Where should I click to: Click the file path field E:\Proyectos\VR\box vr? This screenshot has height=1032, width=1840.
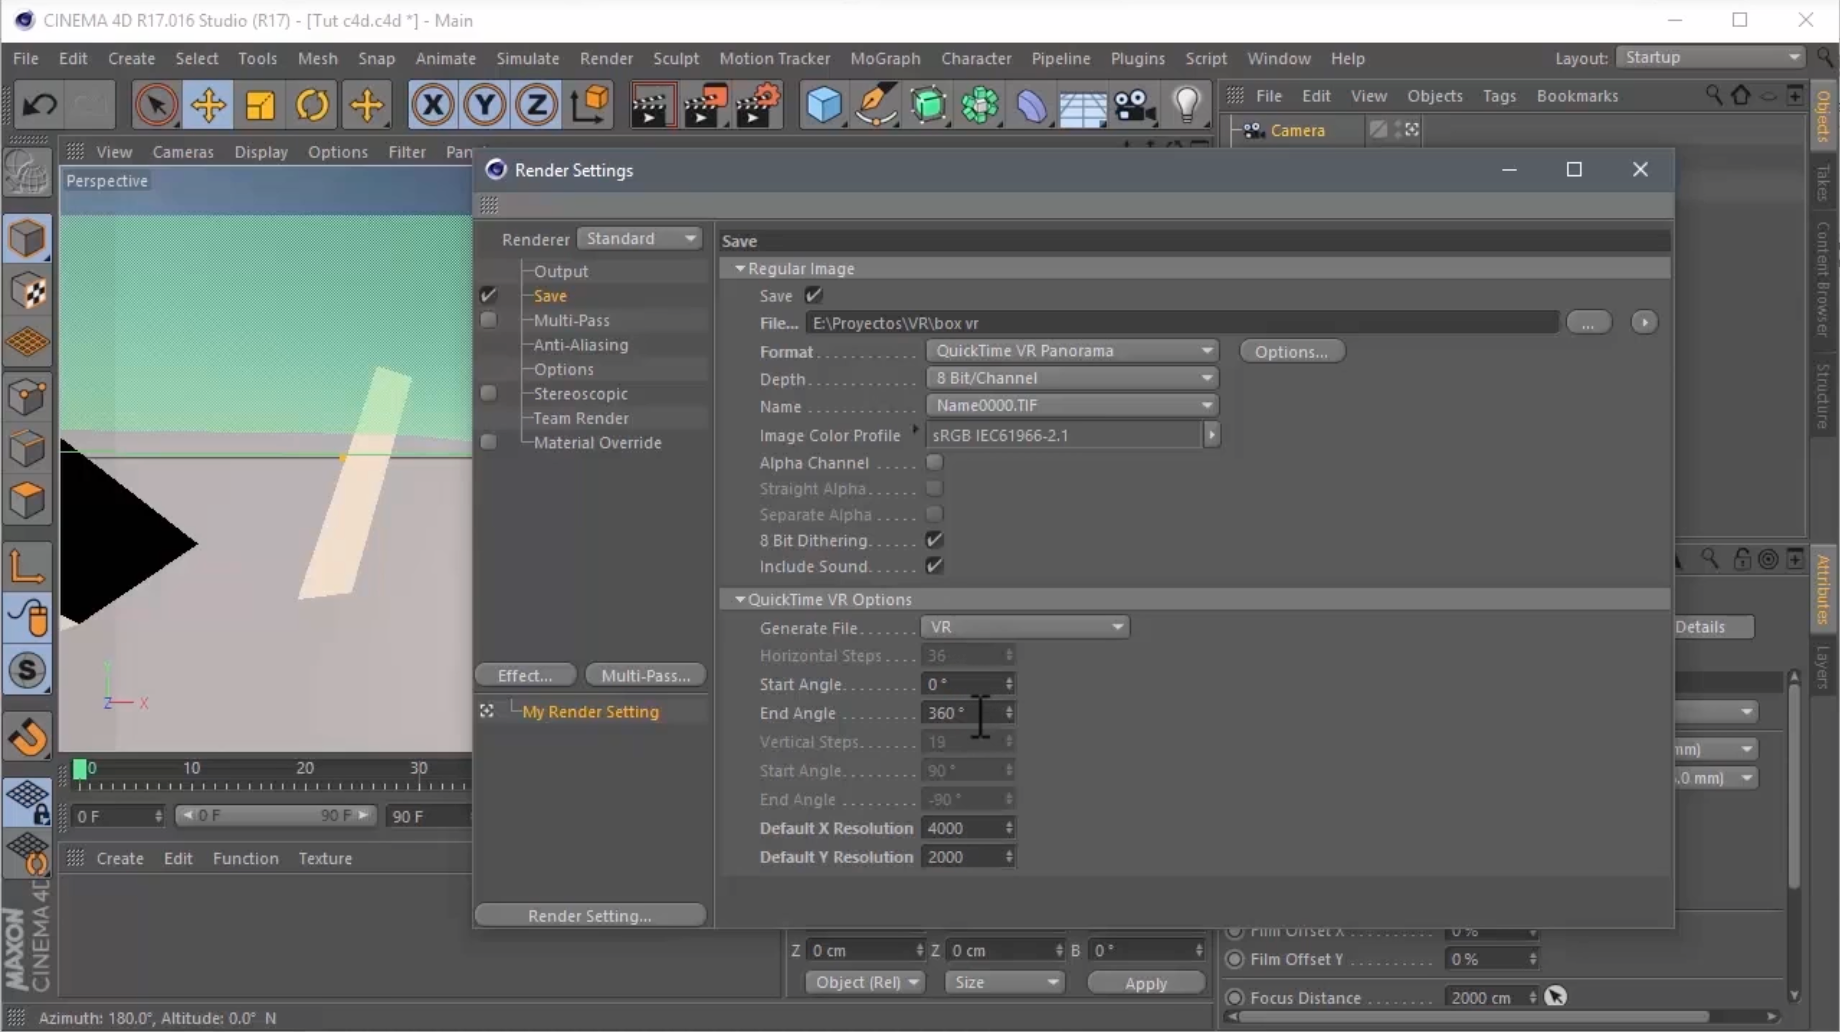tap(1181, 322)
